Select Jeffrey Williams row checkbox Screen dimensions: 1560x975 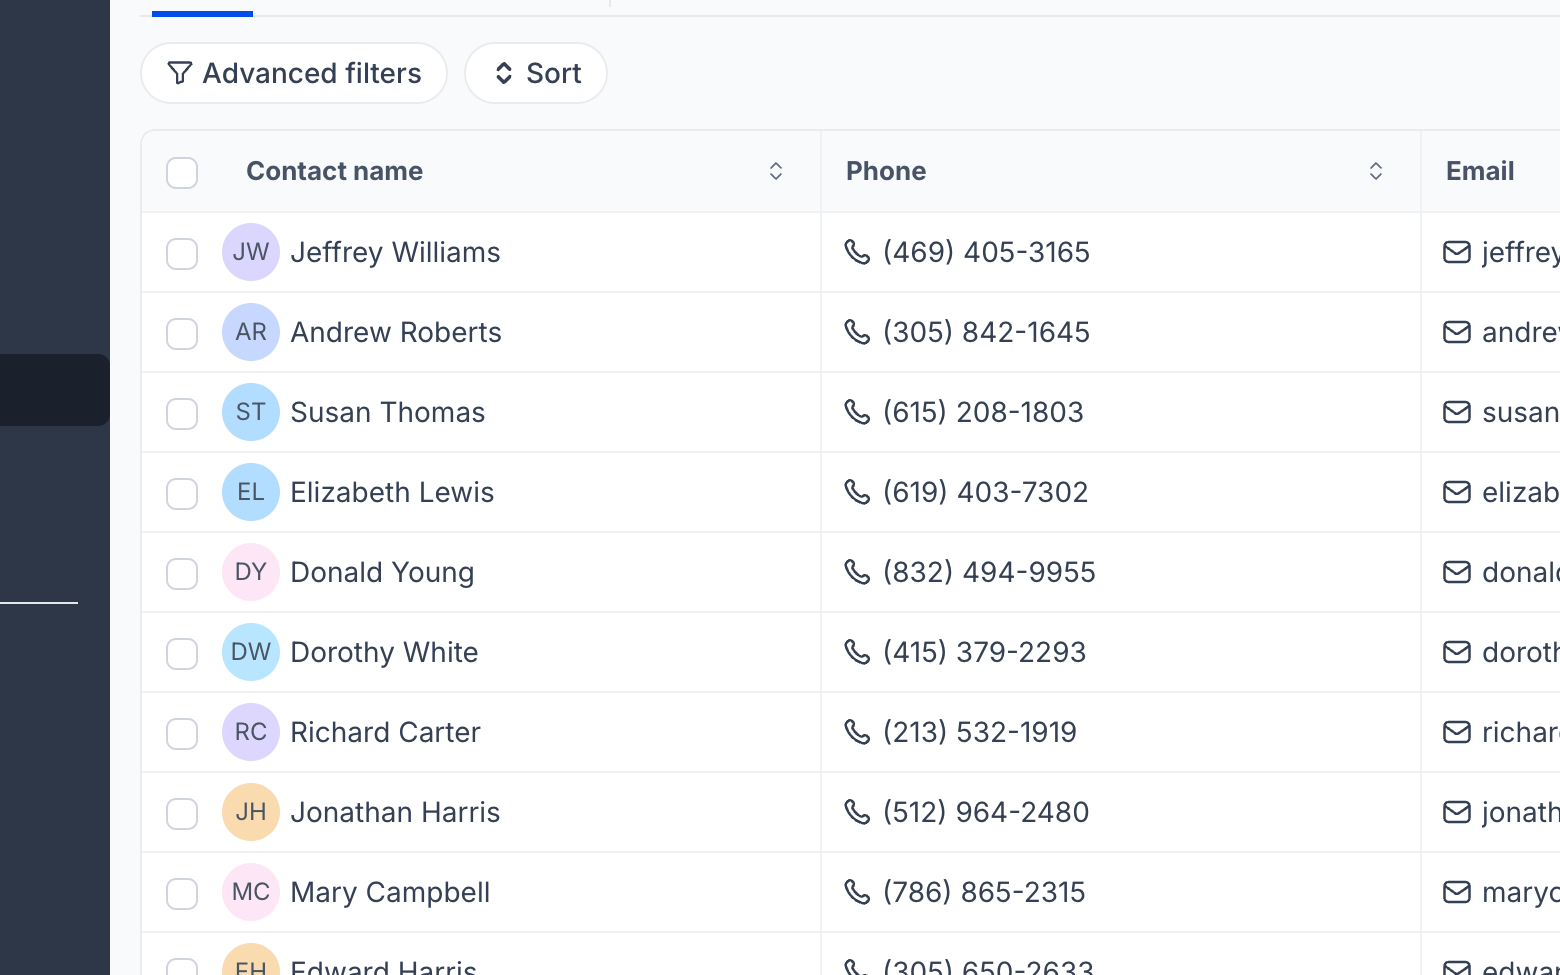[x=182, y=253]
